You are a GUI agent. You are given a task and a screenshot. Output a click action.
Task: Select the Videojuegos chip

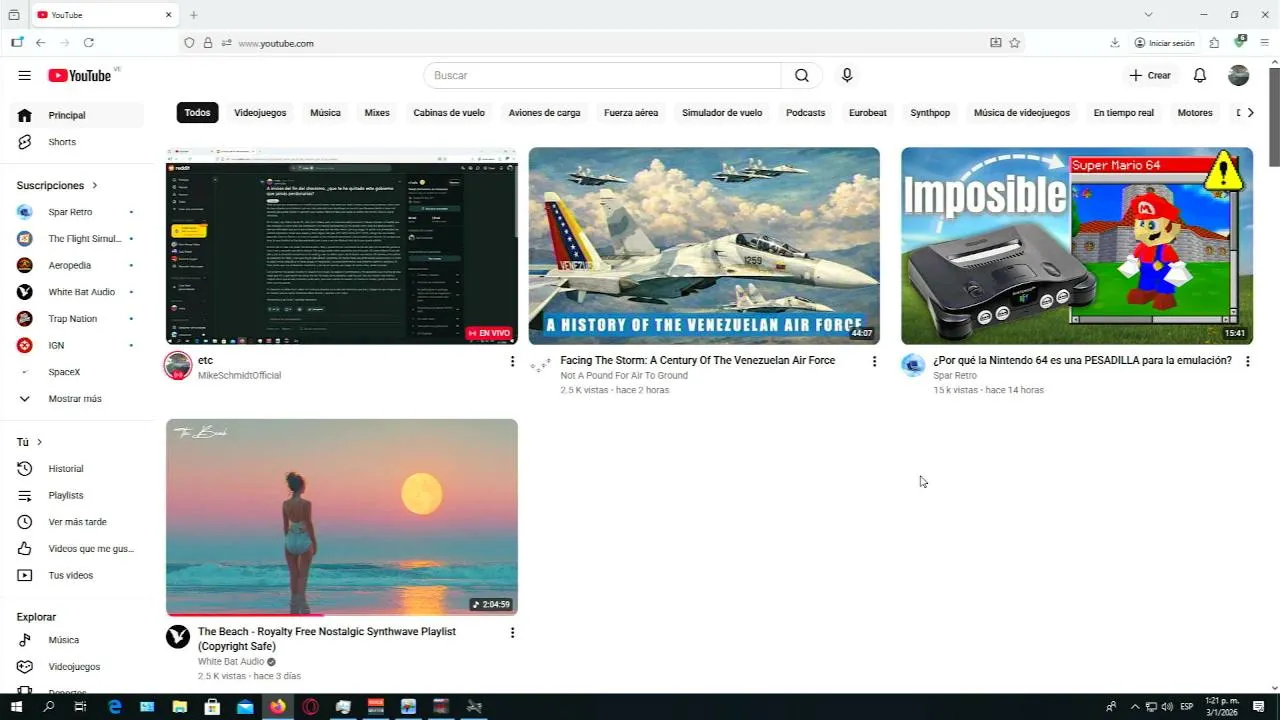point(260,113)
